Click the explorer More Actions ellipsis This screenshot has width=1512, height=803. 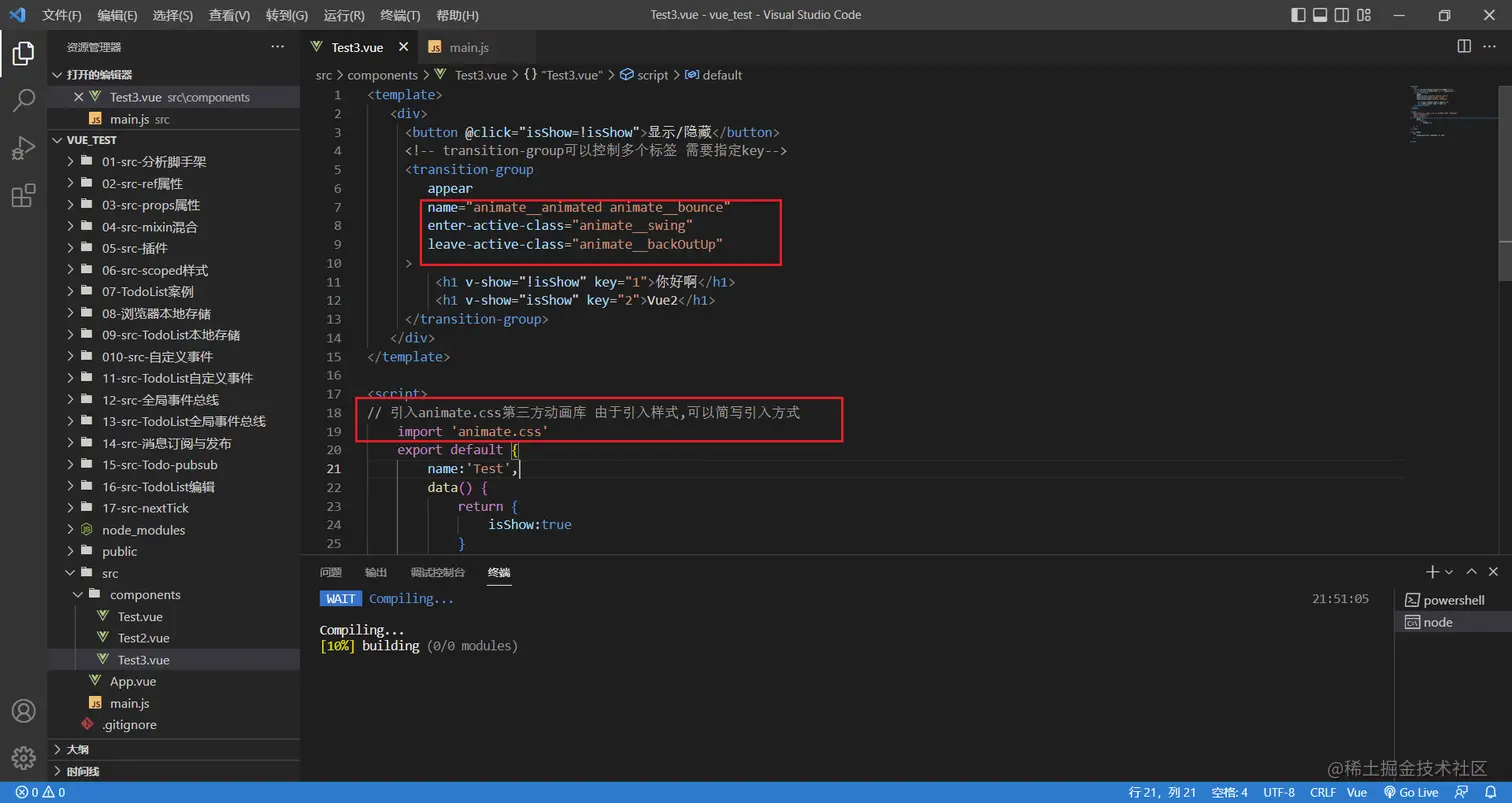tap(278, 47)
